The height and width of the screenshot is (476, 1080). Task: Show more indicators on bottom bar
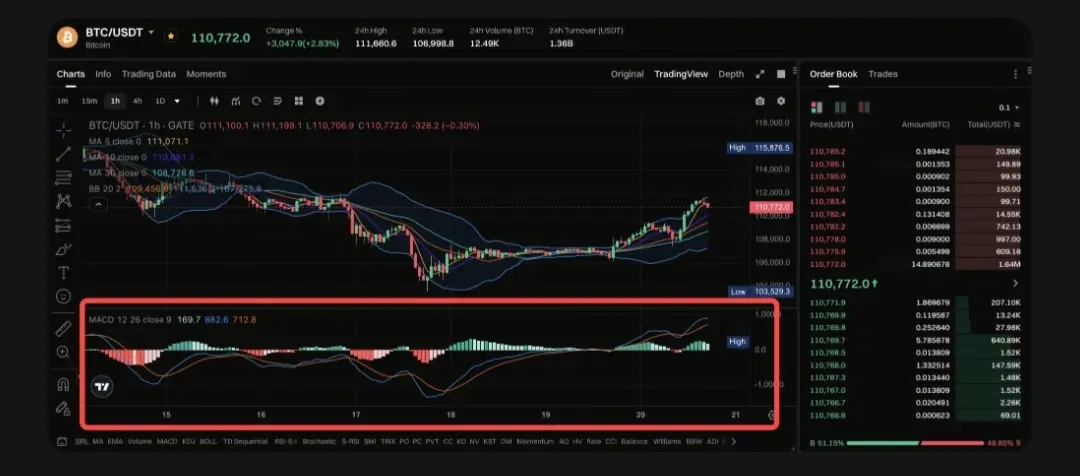coord(733,442)
